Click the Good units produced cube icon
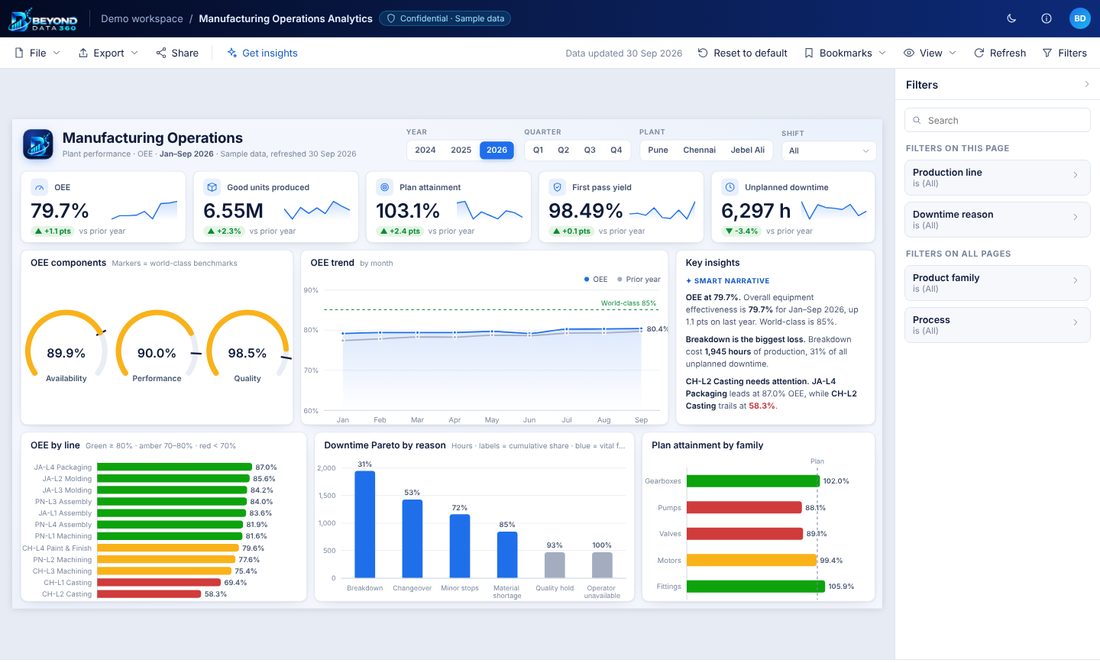Image resolution: width=1100 pixels, height=663 pixels. coord(212,187)
